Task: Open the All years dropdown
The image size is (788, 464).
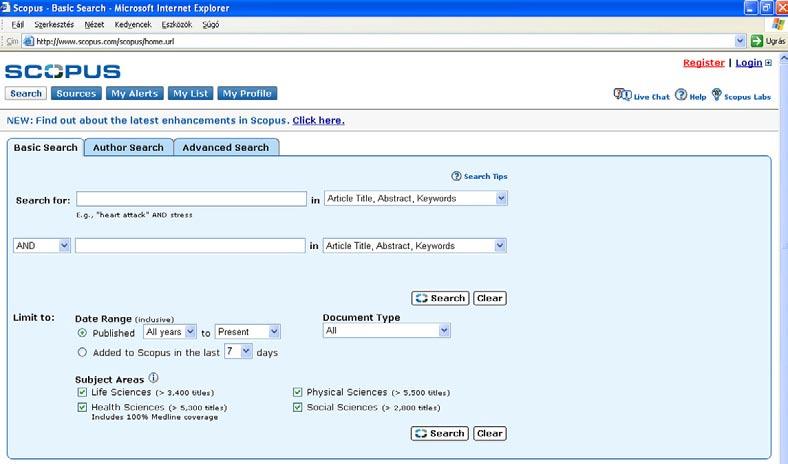Action: (170, 332)
